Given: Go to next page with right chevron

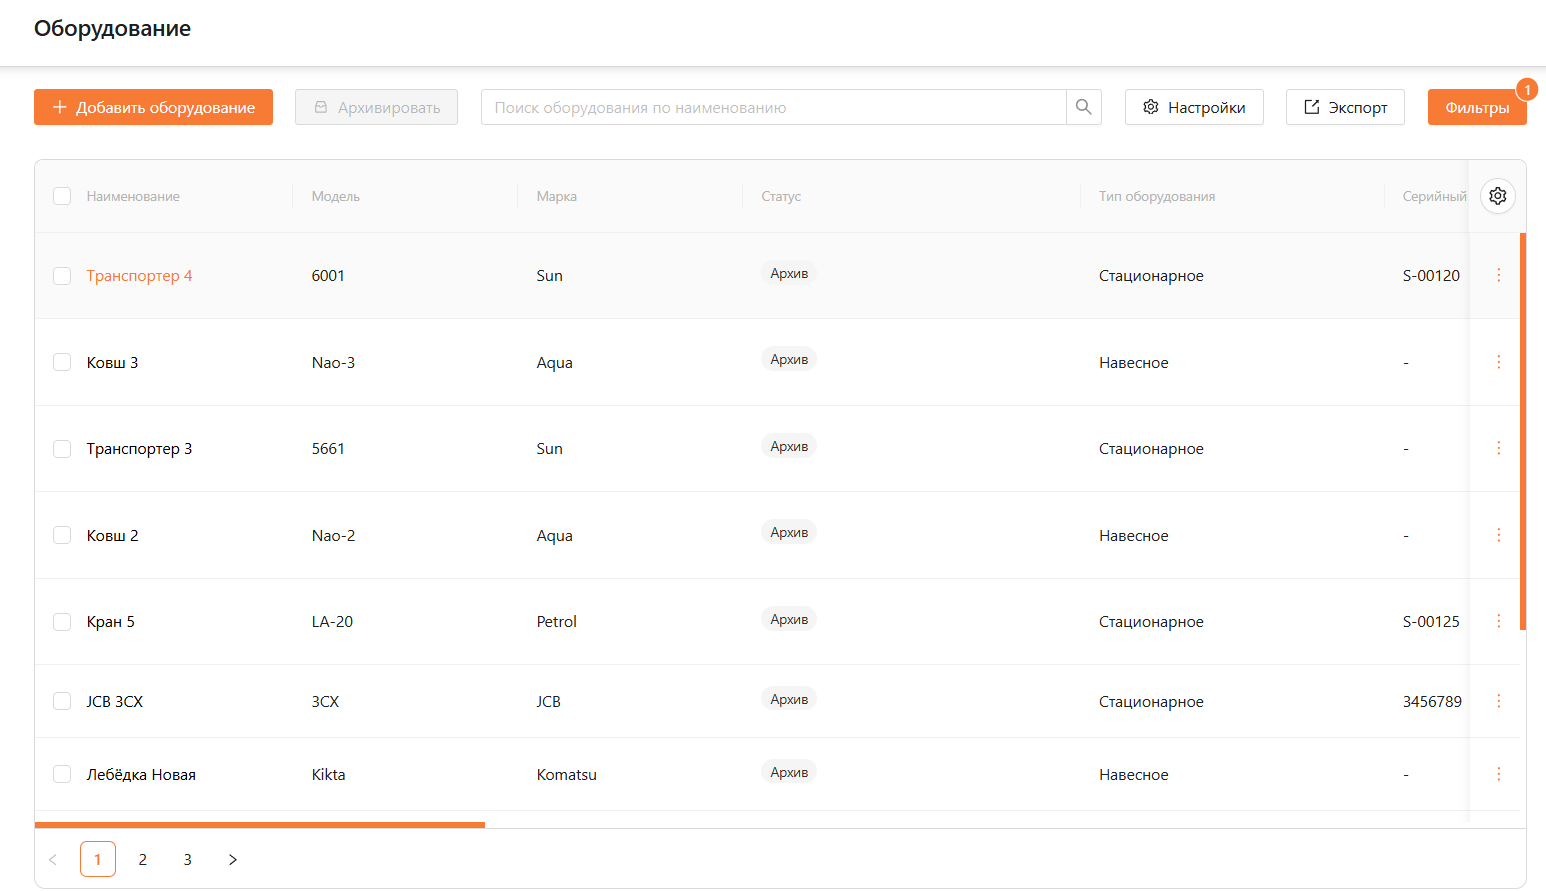Looking at the screenshot, I should [x=233, y=859].
